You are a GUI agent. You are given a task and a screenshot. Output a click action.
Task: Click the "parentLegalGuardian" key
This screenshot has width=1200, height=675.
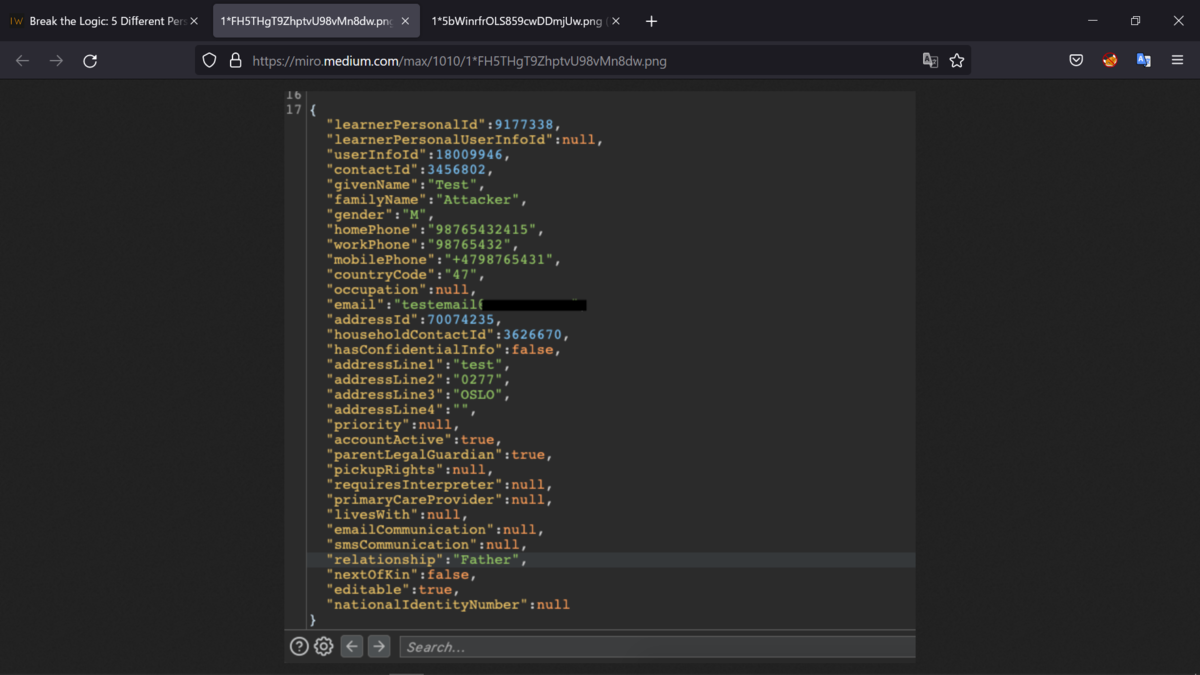pyautogui.click(x=417, y=454)
